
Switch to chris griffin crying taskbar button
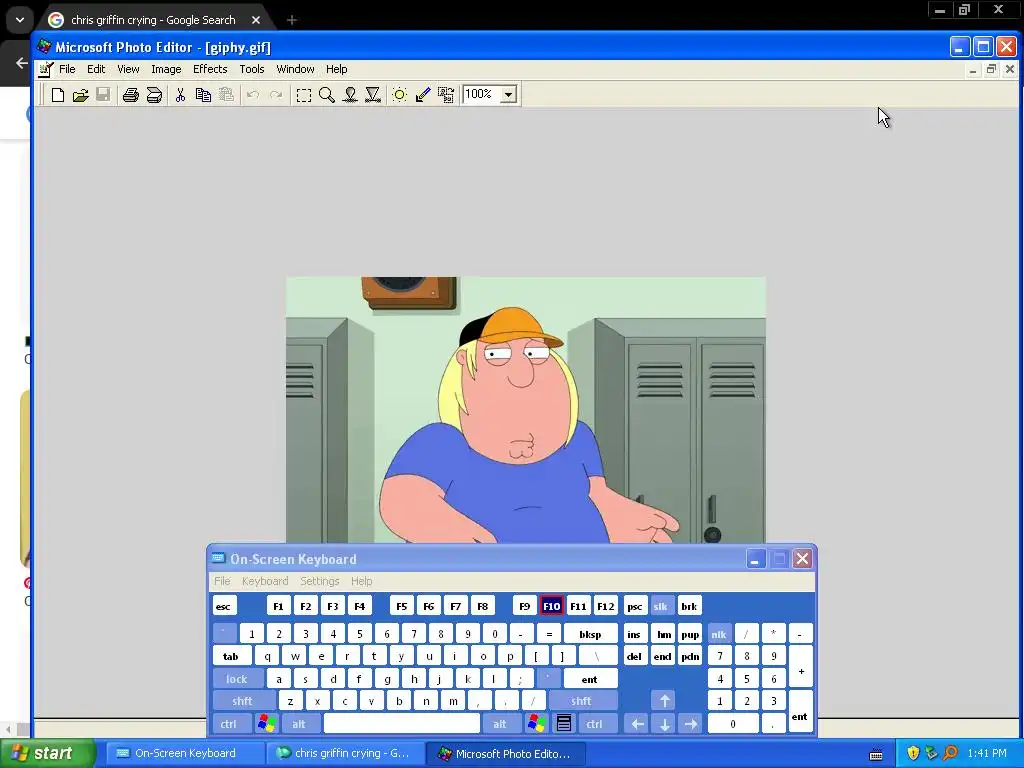pyautogui.click(x=345, y=754)
